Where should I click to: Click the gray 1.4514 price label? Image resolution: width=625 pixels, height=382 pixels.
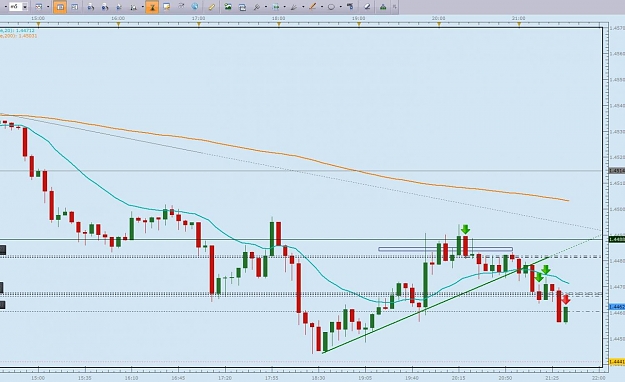(617, 171)
